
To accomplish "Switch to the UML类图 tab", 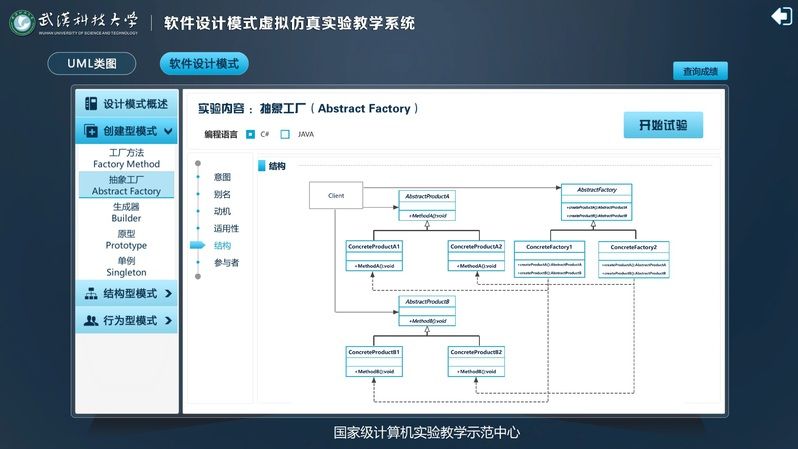I will pyautogui.click(x=92, y=64).
